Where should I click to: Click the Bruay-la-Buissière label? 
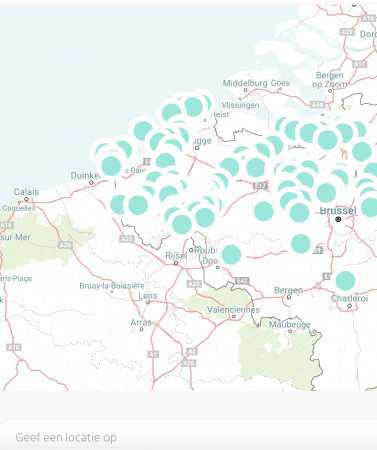[x=112, y=286]
